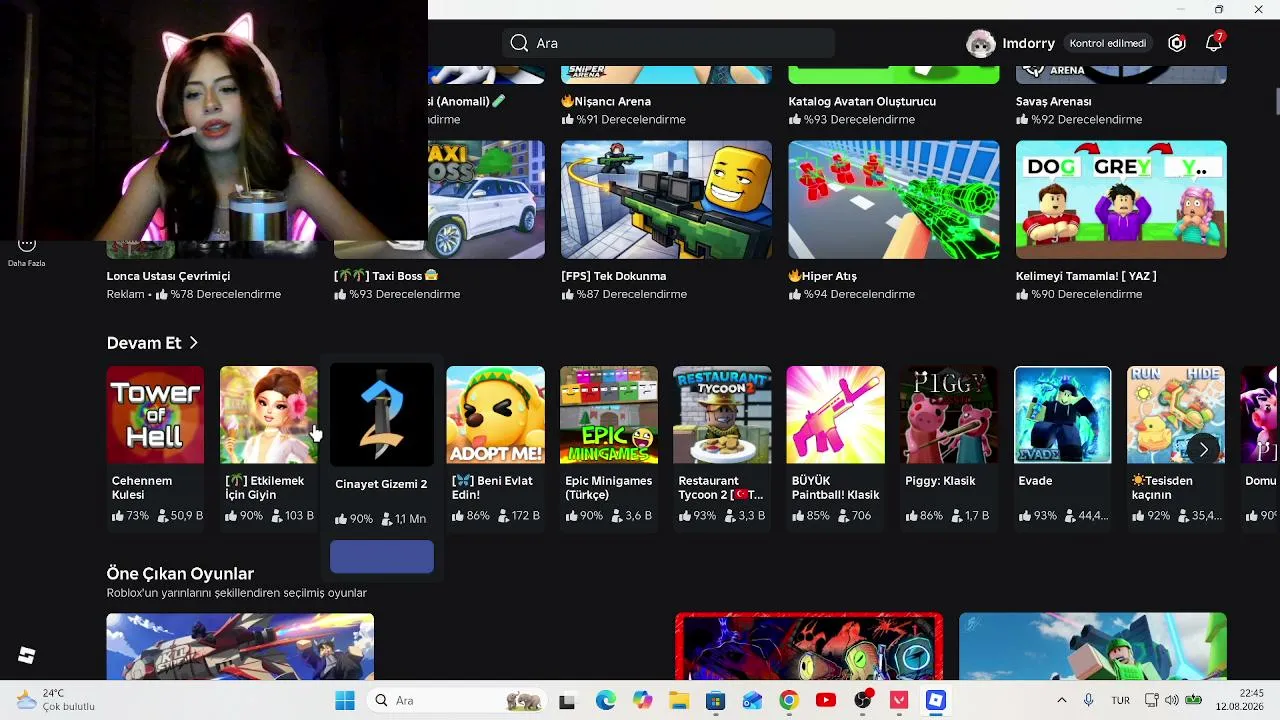This screenshot has width=1280, height=720.
Task: Open the Taxi Boss game thumbnail
Action: (486, 200)
